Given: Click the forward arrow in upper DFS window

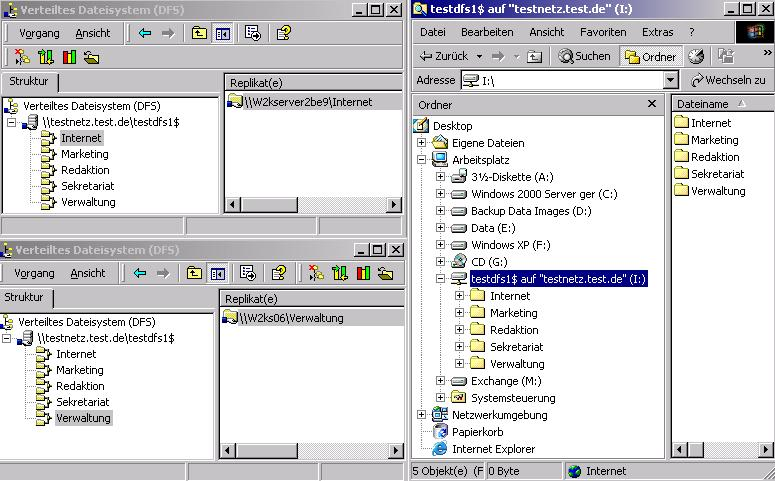Looking at the screenshot, I should click(x=168, y=33).
